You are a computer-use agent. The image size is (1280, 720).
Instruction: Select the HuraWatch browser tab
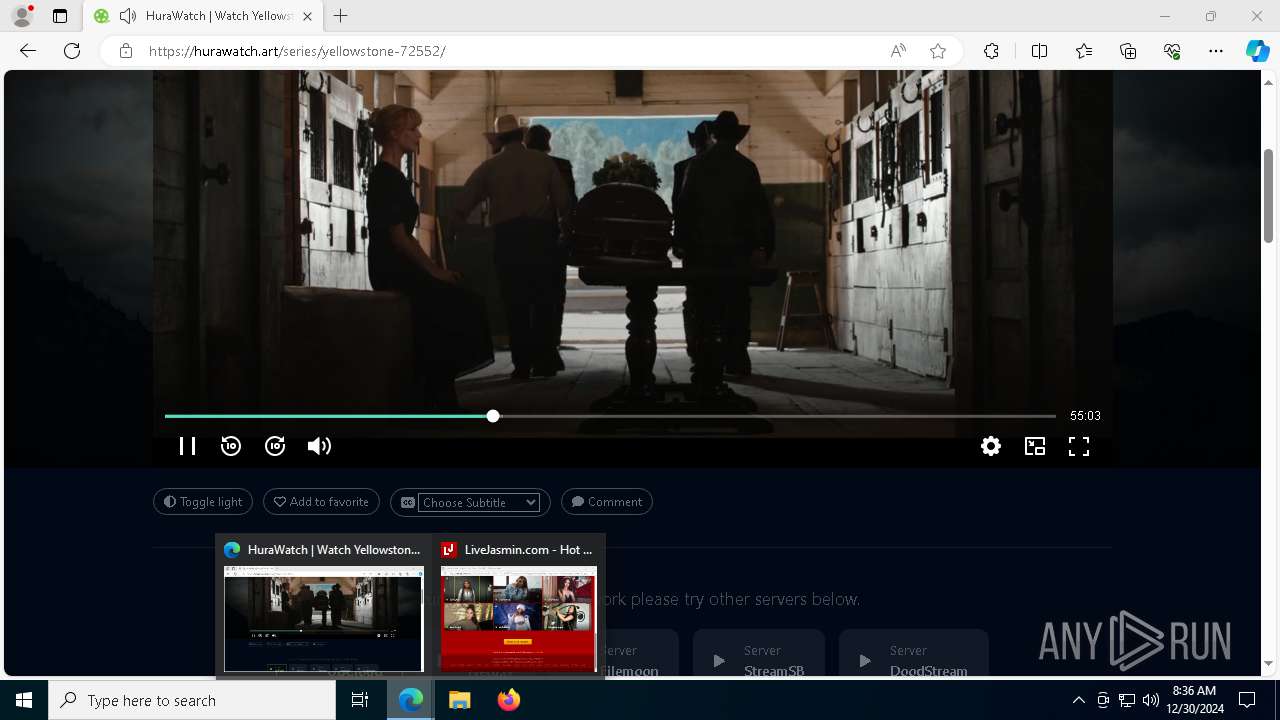click(203, 16)
